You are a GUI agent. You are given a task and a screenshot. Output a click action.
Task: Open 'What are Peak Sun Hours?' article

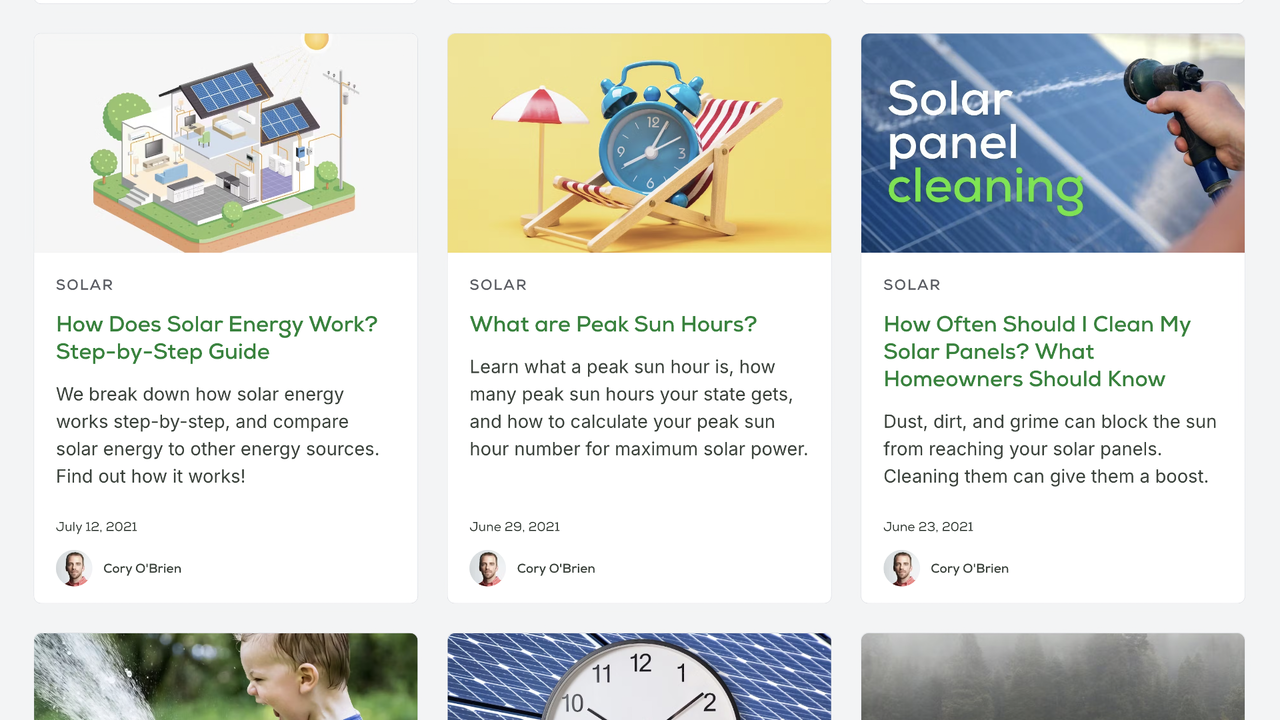click(613, 324)
